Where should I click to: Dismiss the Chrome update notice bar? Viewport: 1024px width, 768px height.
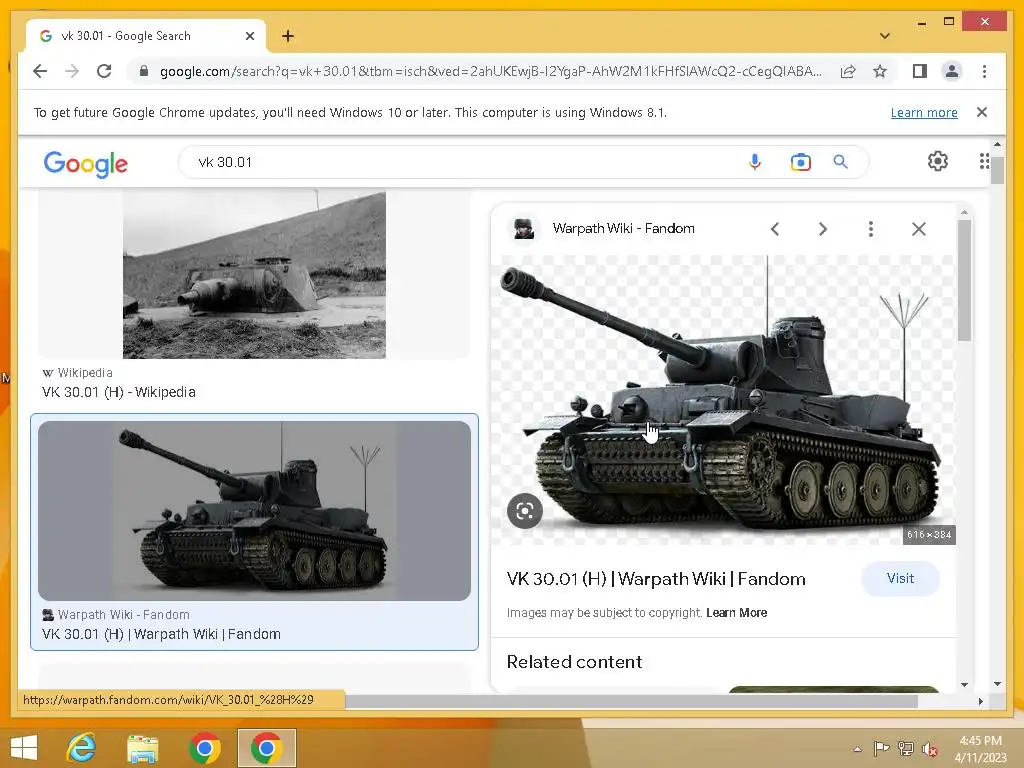pos(982,112)
